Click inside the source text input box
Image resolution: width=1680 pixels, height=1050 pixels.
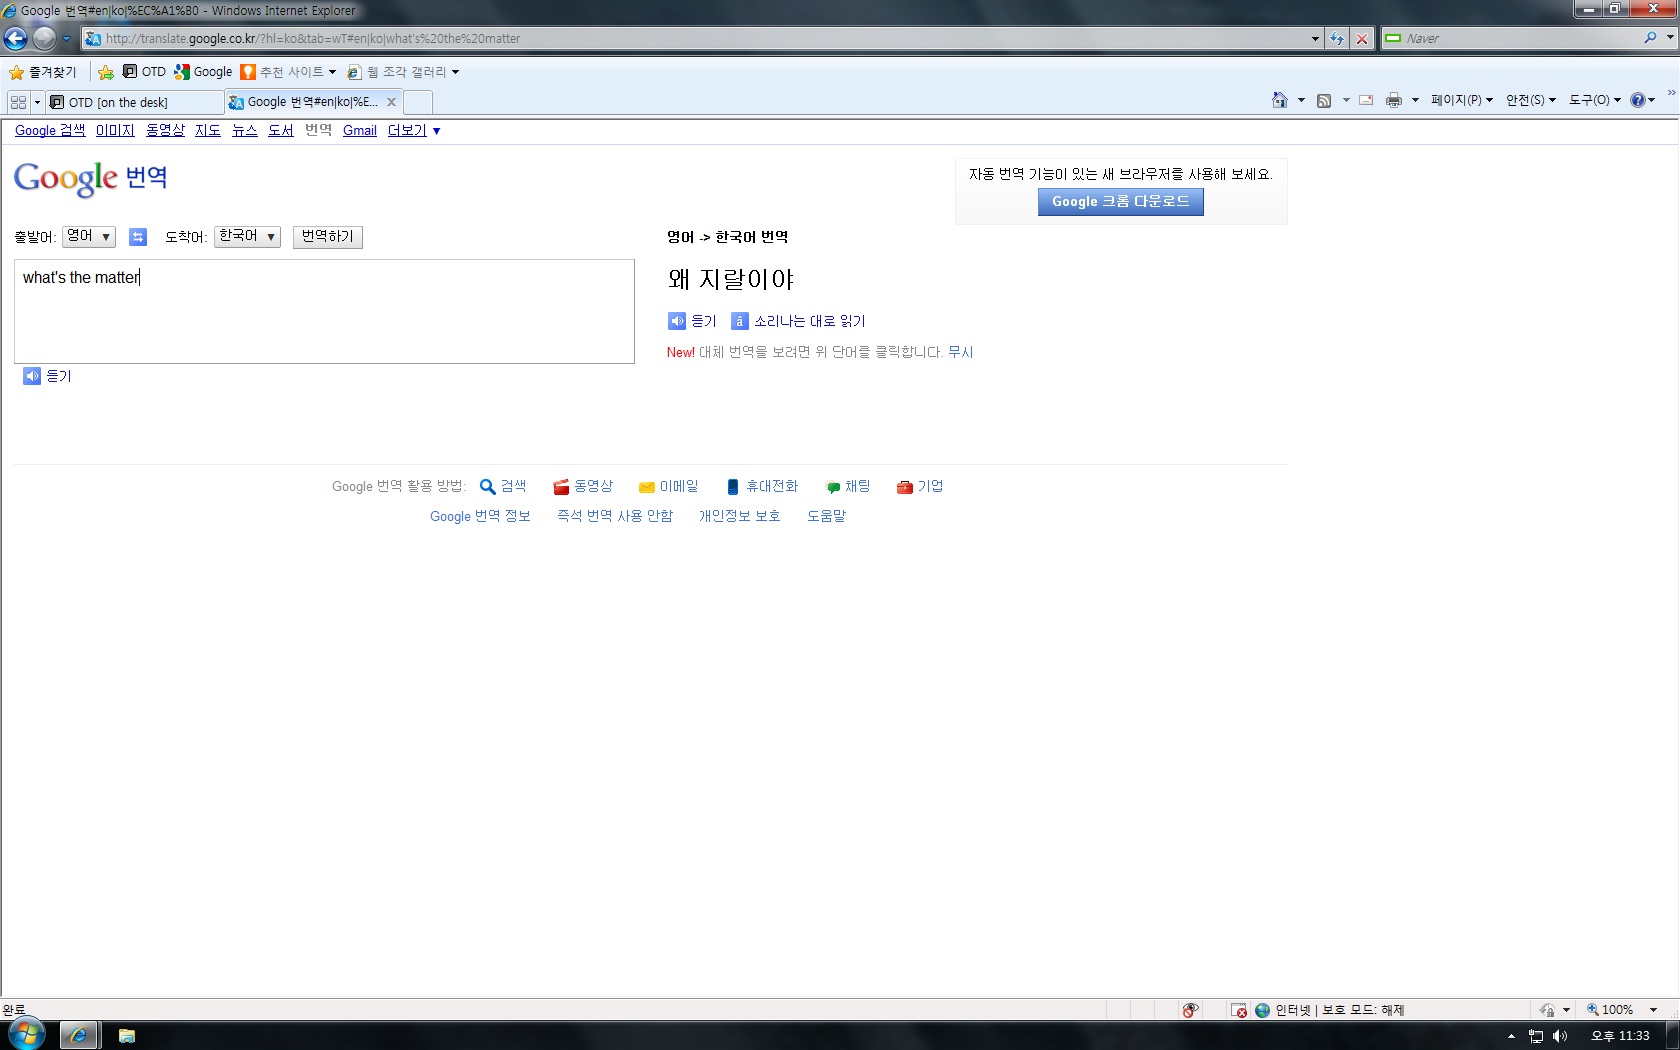(x=324, y=311)
